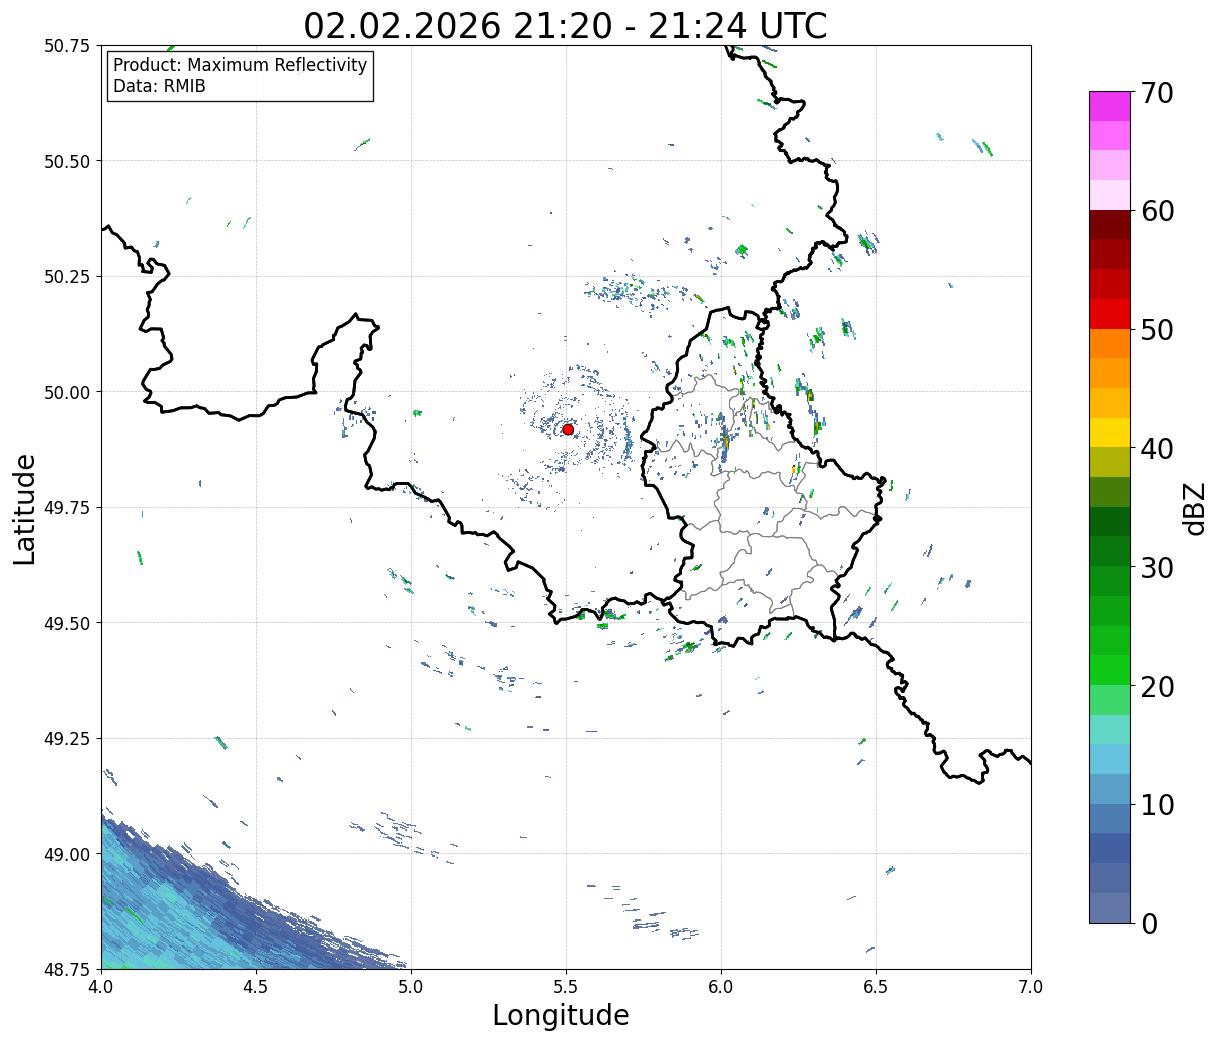Click the bright green swatch just above 20 dBZ
The image size is (1219, 1040).
tap(1110, 670)
